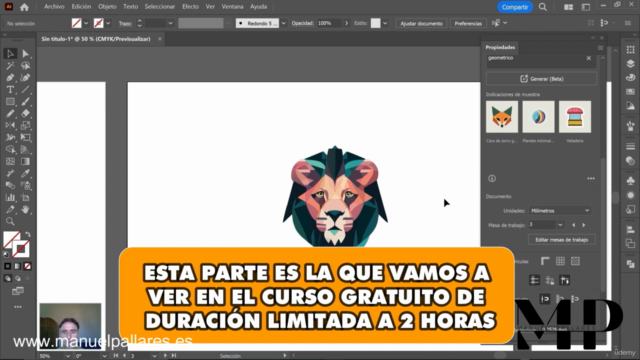Open the Redondo brush profile dropdown
Viewport: 640px width, 360px height.
click(284, 23)
